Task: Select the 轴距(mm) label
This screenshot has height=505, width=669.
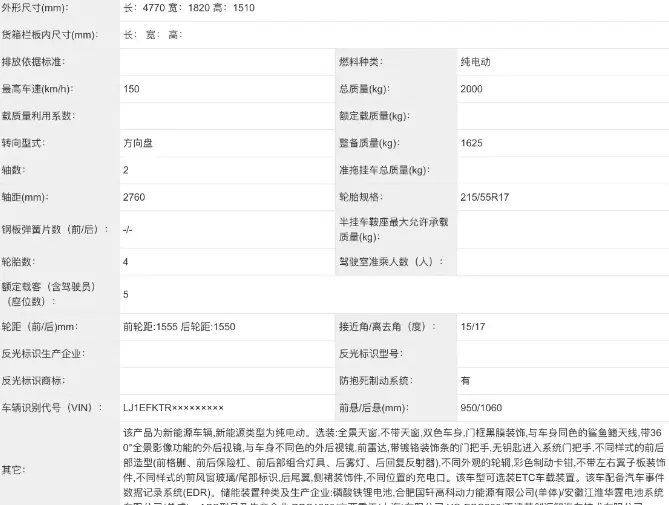Action: (x=25, y=197)
